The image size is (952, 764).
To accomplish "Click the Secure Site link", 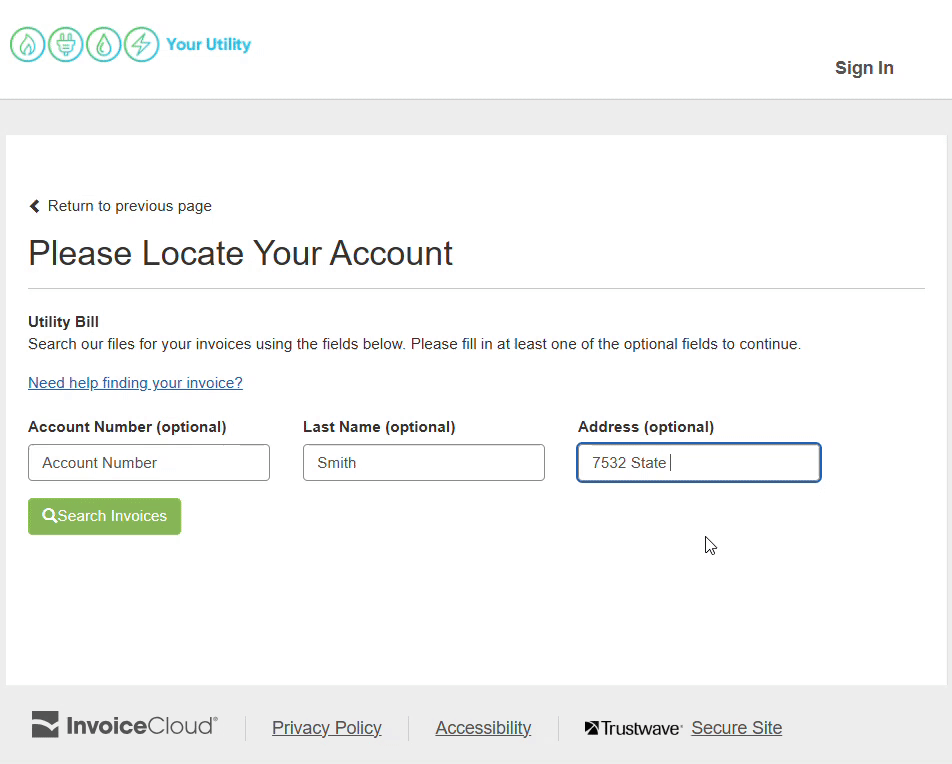I will click(736, 728).
